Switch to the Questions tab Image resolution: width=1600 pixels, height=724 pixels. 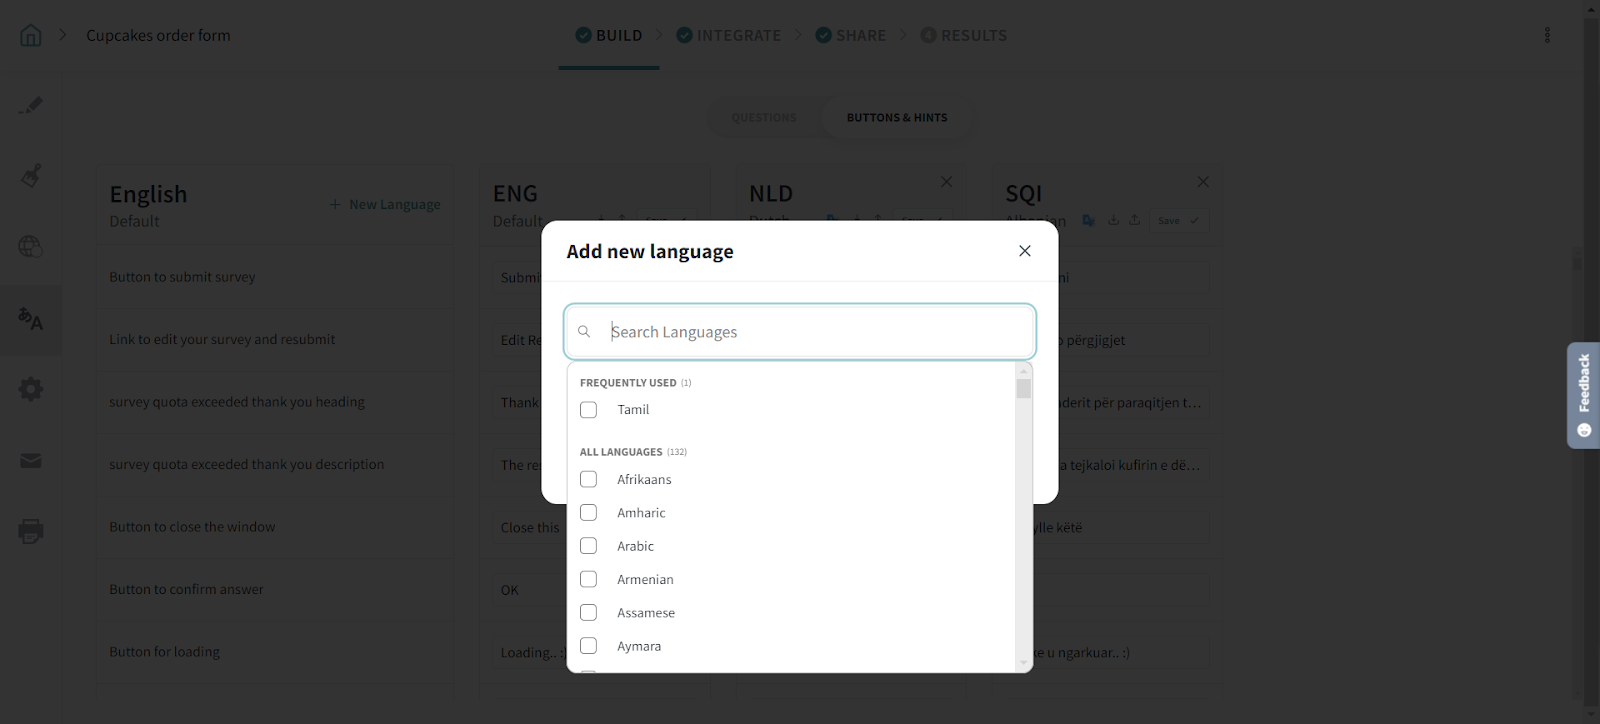click(764, 118)
